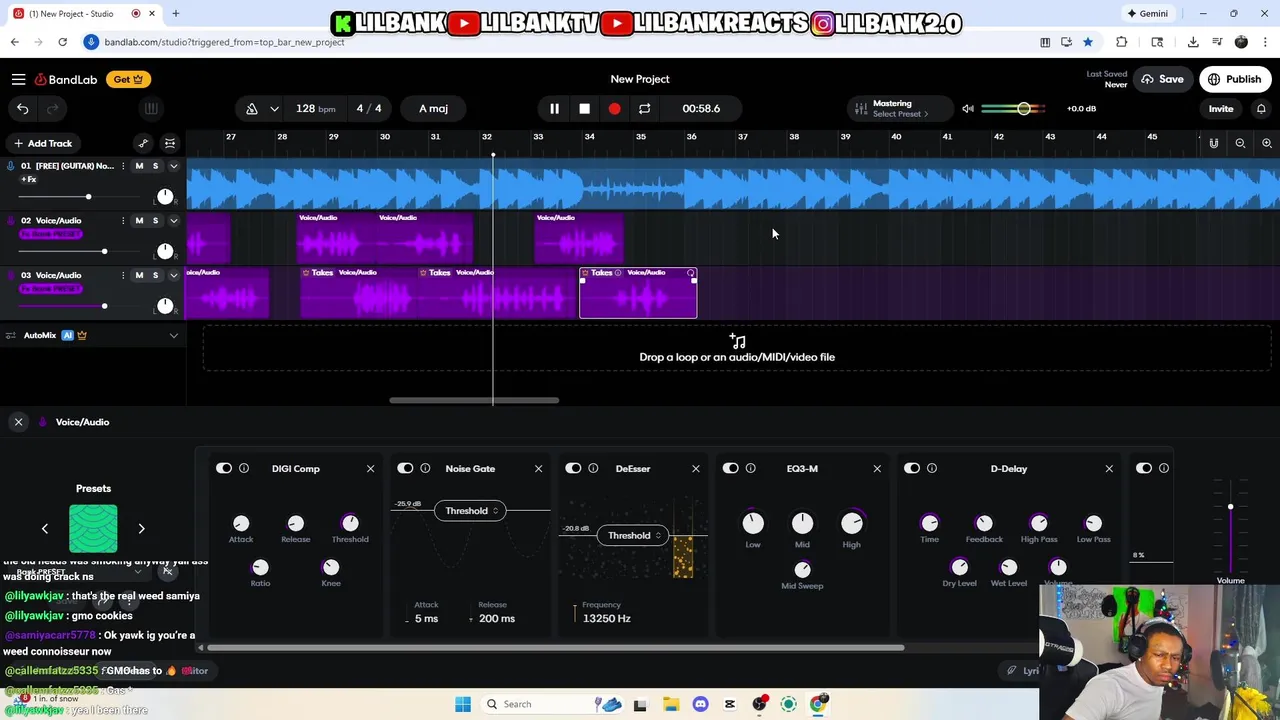Solo track 01 guitar
1280x720 pixels.
click(x=155, y=166)
